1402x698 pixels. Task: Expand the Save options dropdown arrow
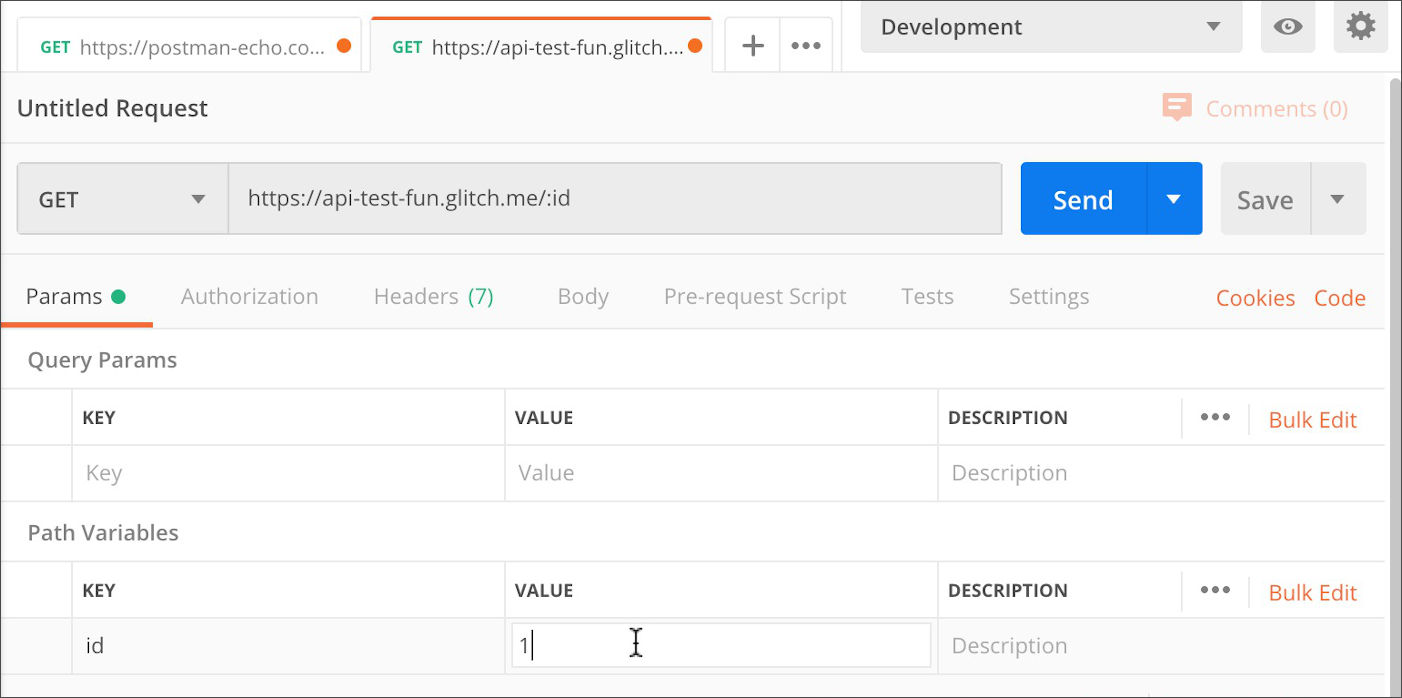coord(1337,199)
